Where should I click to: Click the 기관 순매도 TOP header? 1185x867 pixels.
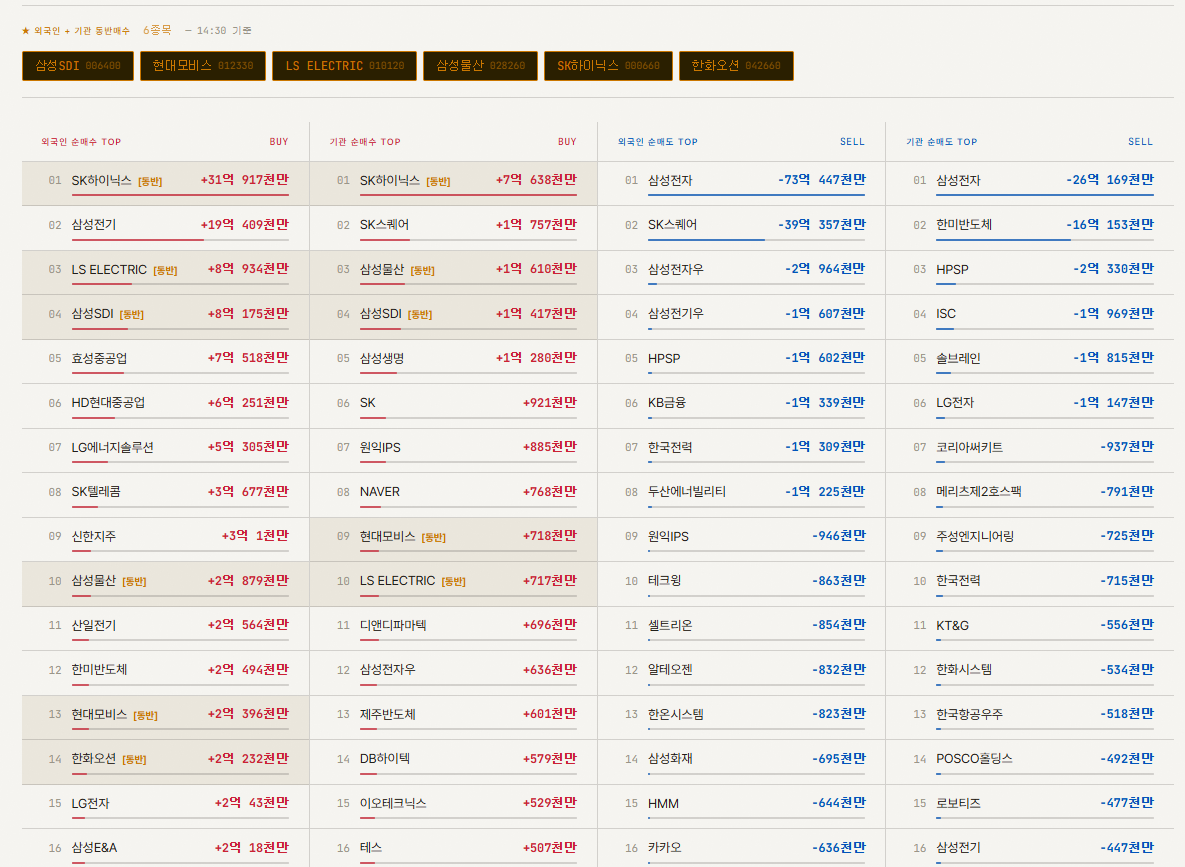click(942, 142)
